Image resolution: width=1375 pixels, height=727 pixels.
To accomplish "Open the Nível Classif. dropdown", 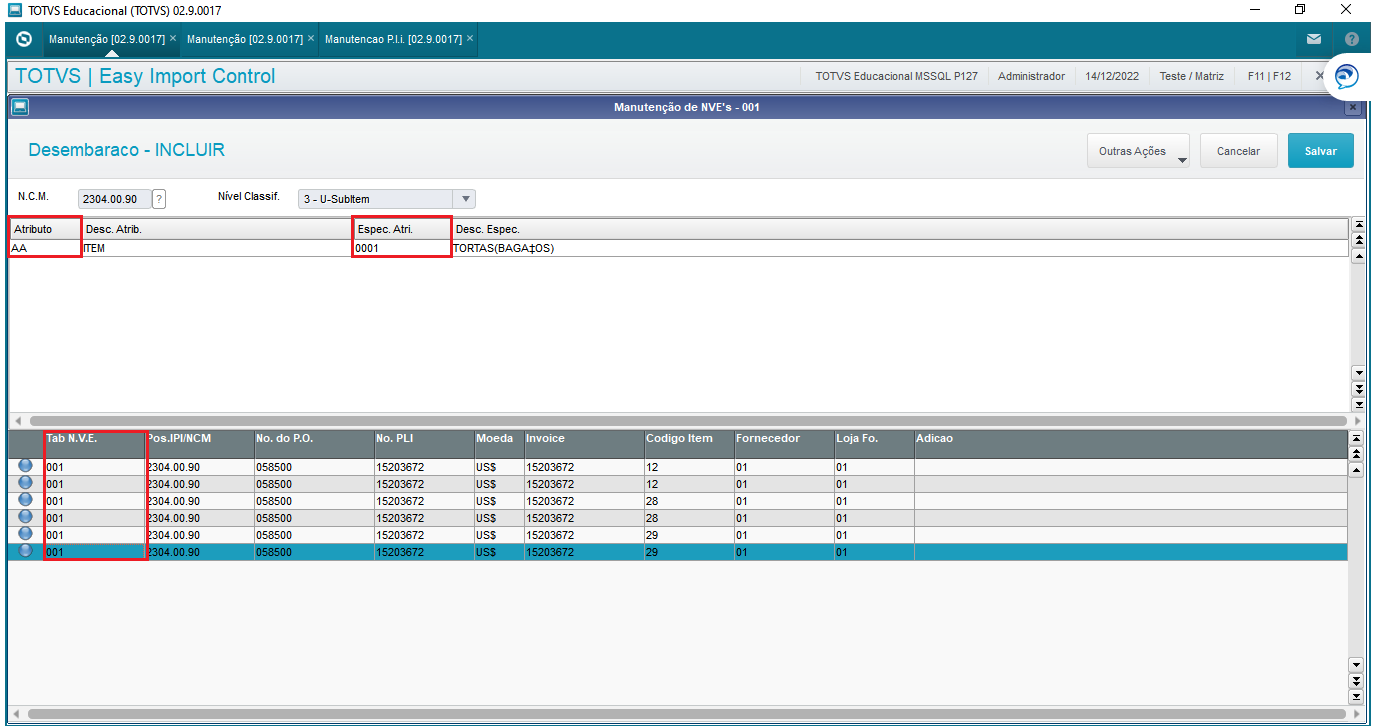I will coord(465,199).
